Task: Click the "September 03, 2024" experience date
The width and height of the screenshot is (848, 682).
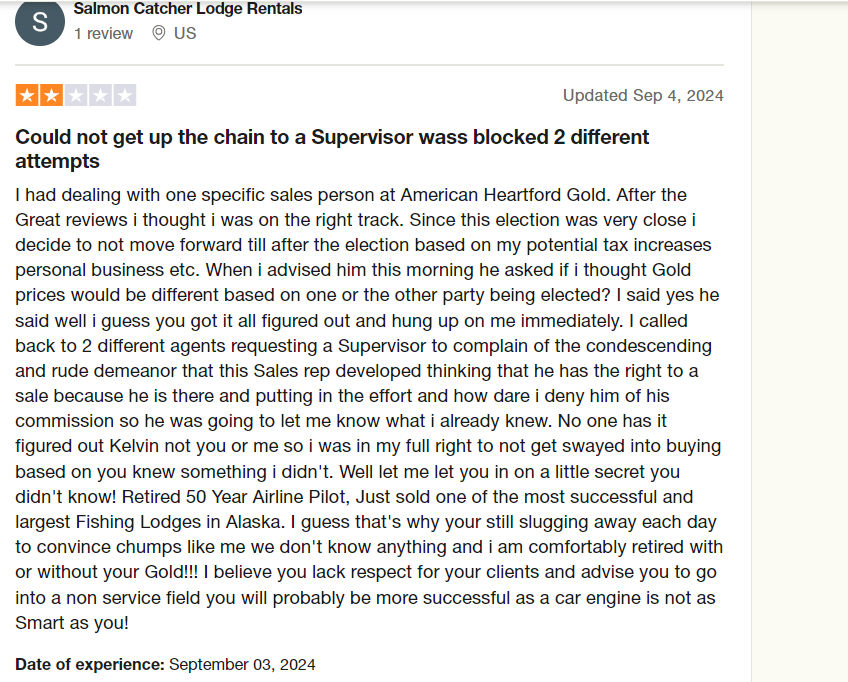Action: coord(242,664)
